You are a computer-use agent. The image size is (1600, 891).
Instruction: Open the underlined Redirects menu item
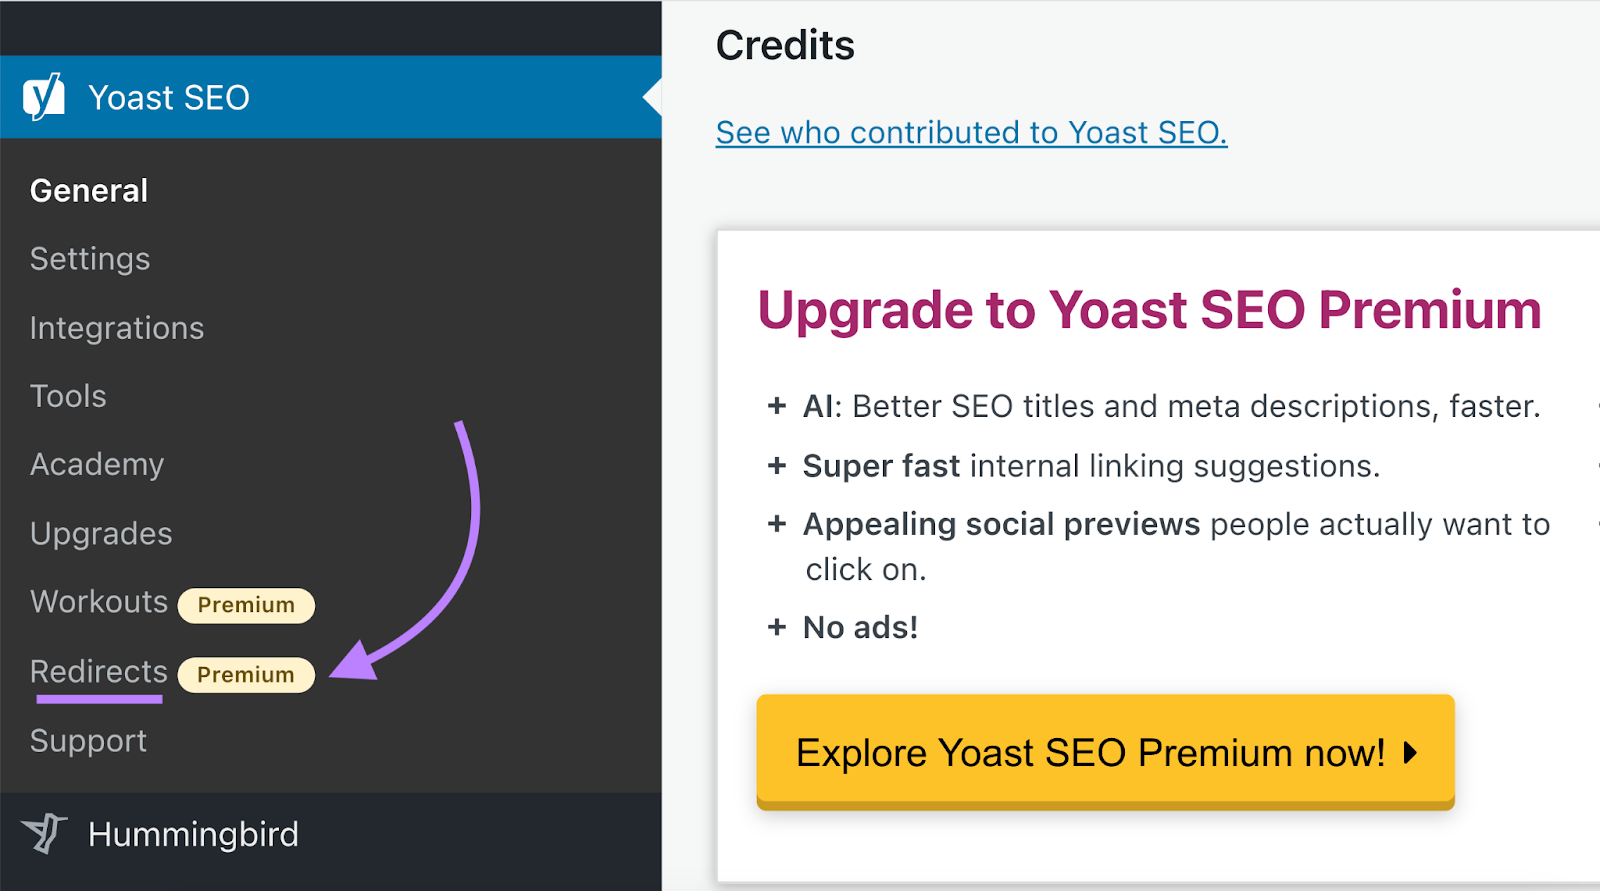(x=97, y=671)
